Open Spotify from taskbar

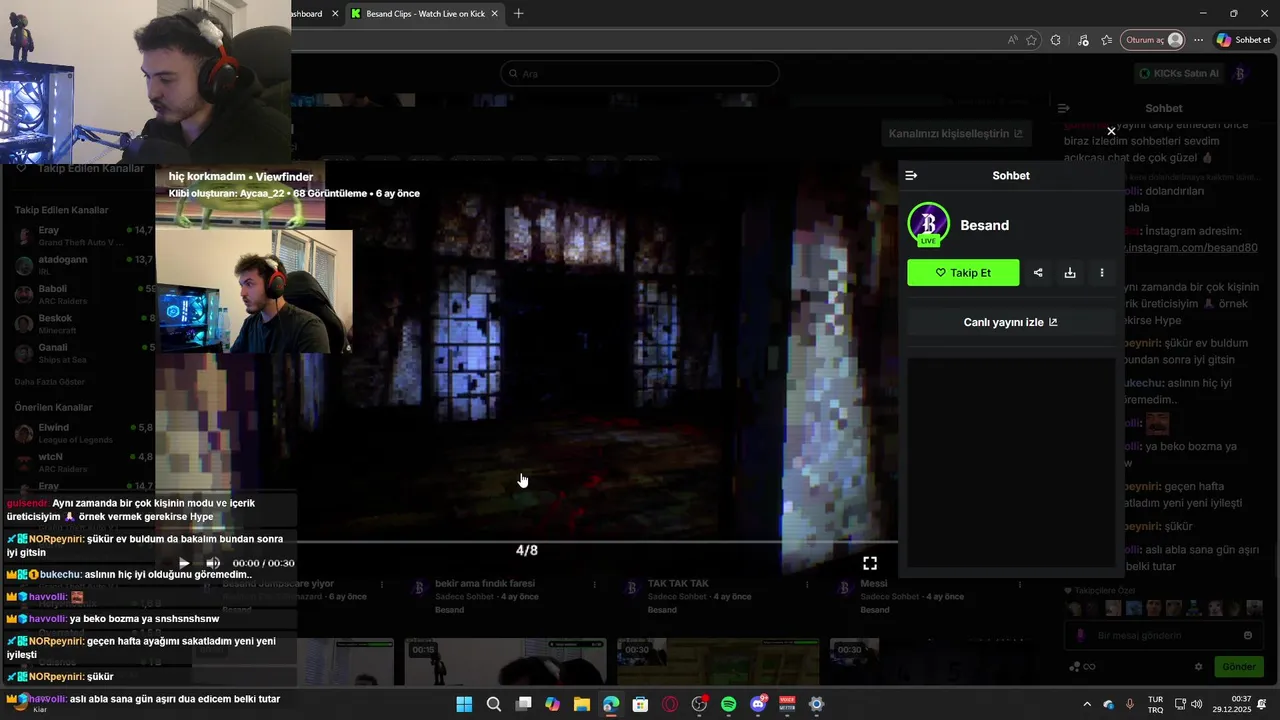click(729, 704)
